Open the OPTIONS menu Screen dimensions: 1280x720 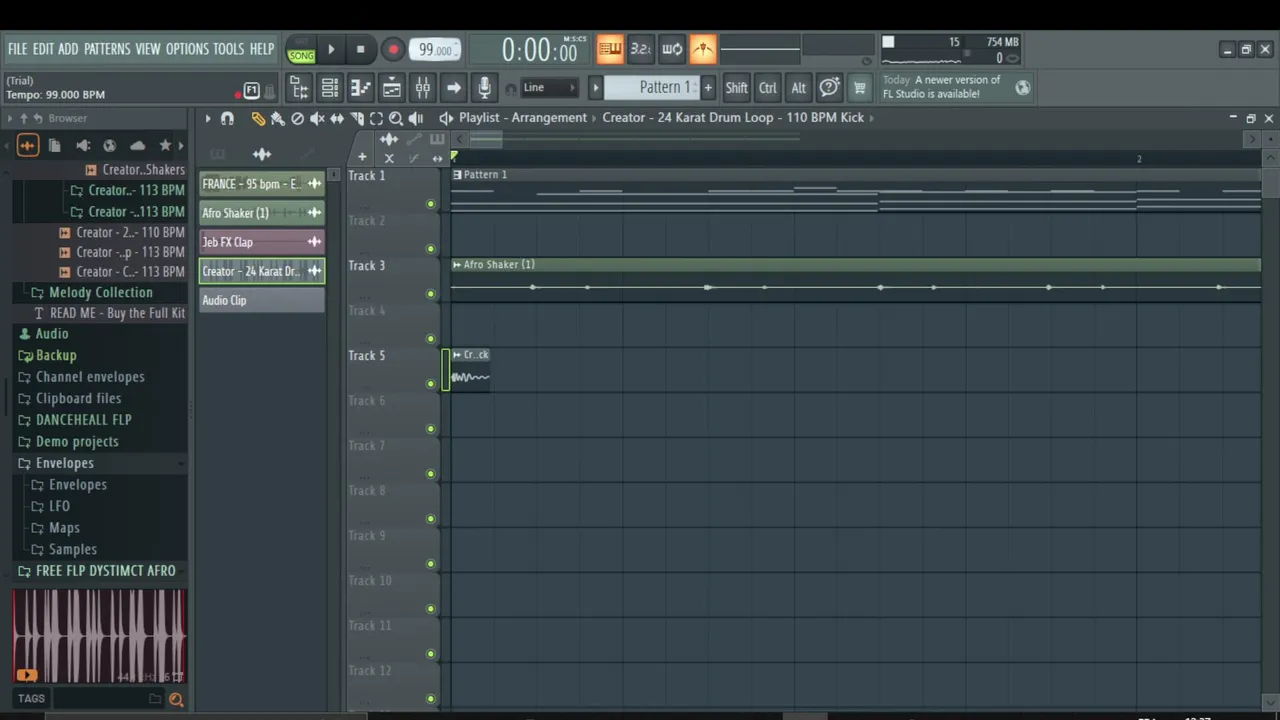click(x=187, y=49)
